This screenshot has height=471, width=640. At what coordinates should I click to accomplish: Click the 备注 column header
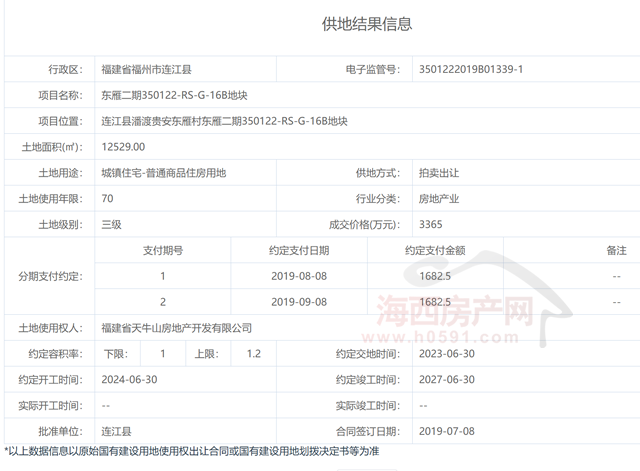(x=616, y=250)
